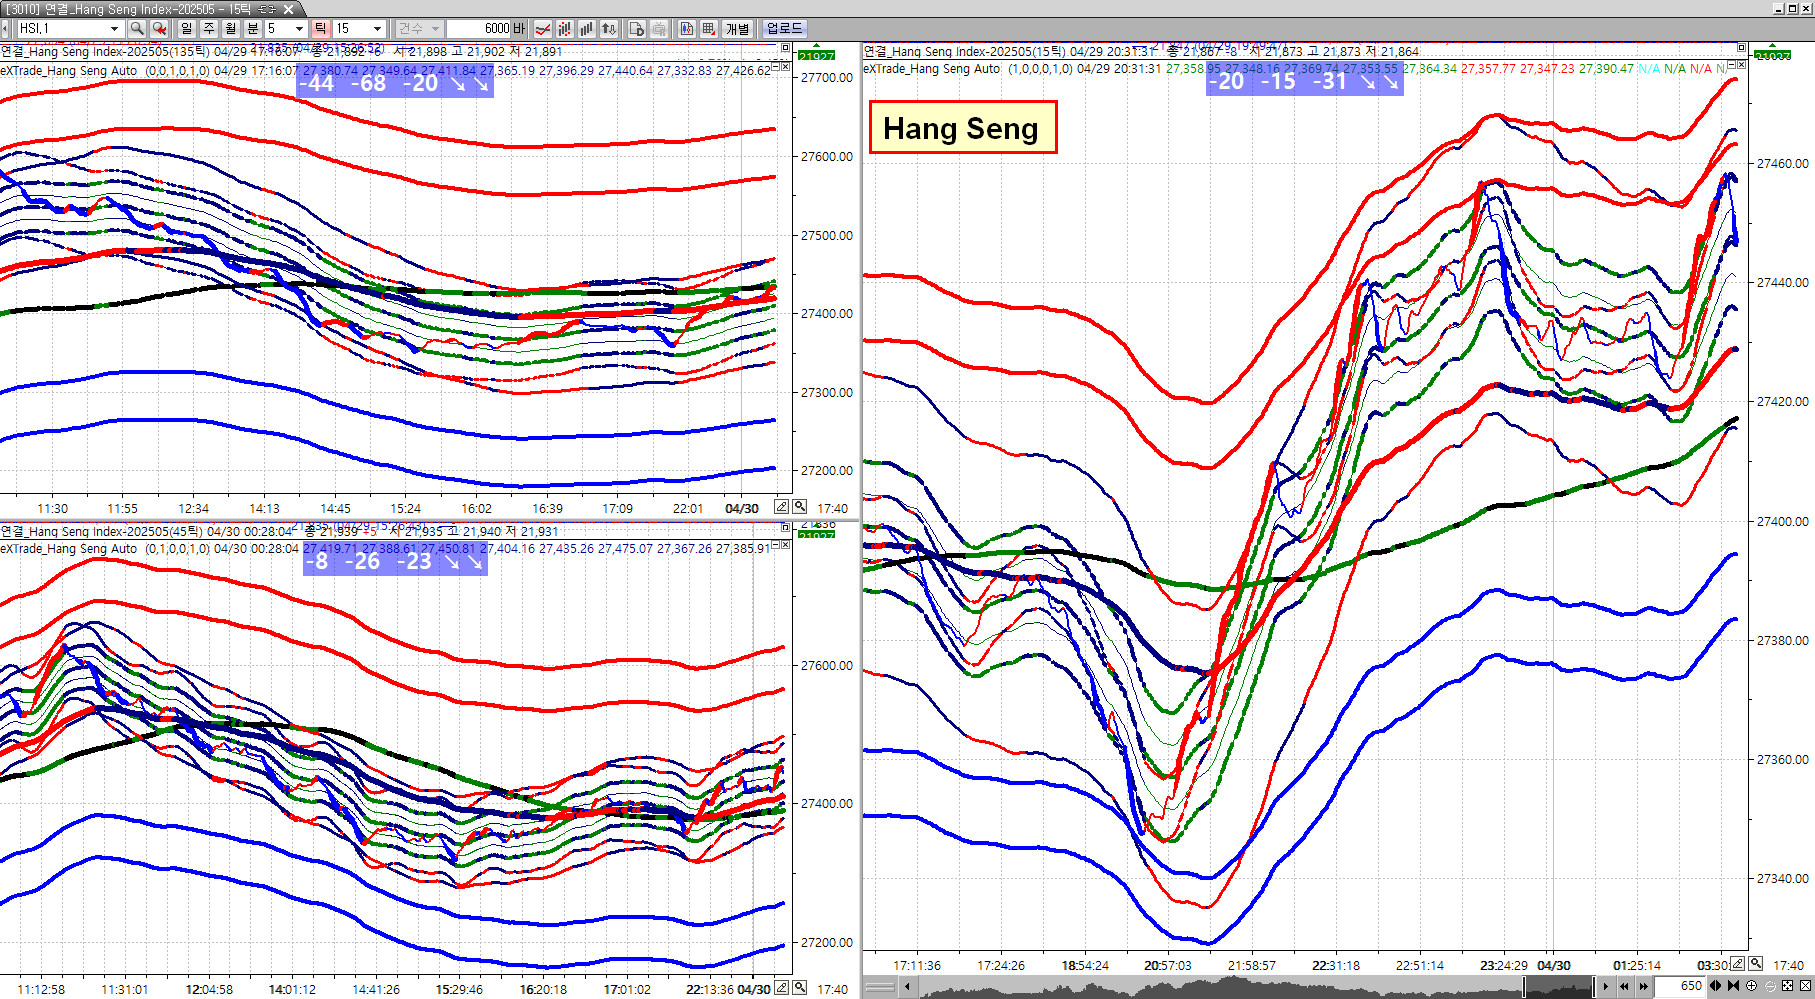The image size is (1815, 999).
Task: Click the bar count field showing 6000
Action: (479, 29)
